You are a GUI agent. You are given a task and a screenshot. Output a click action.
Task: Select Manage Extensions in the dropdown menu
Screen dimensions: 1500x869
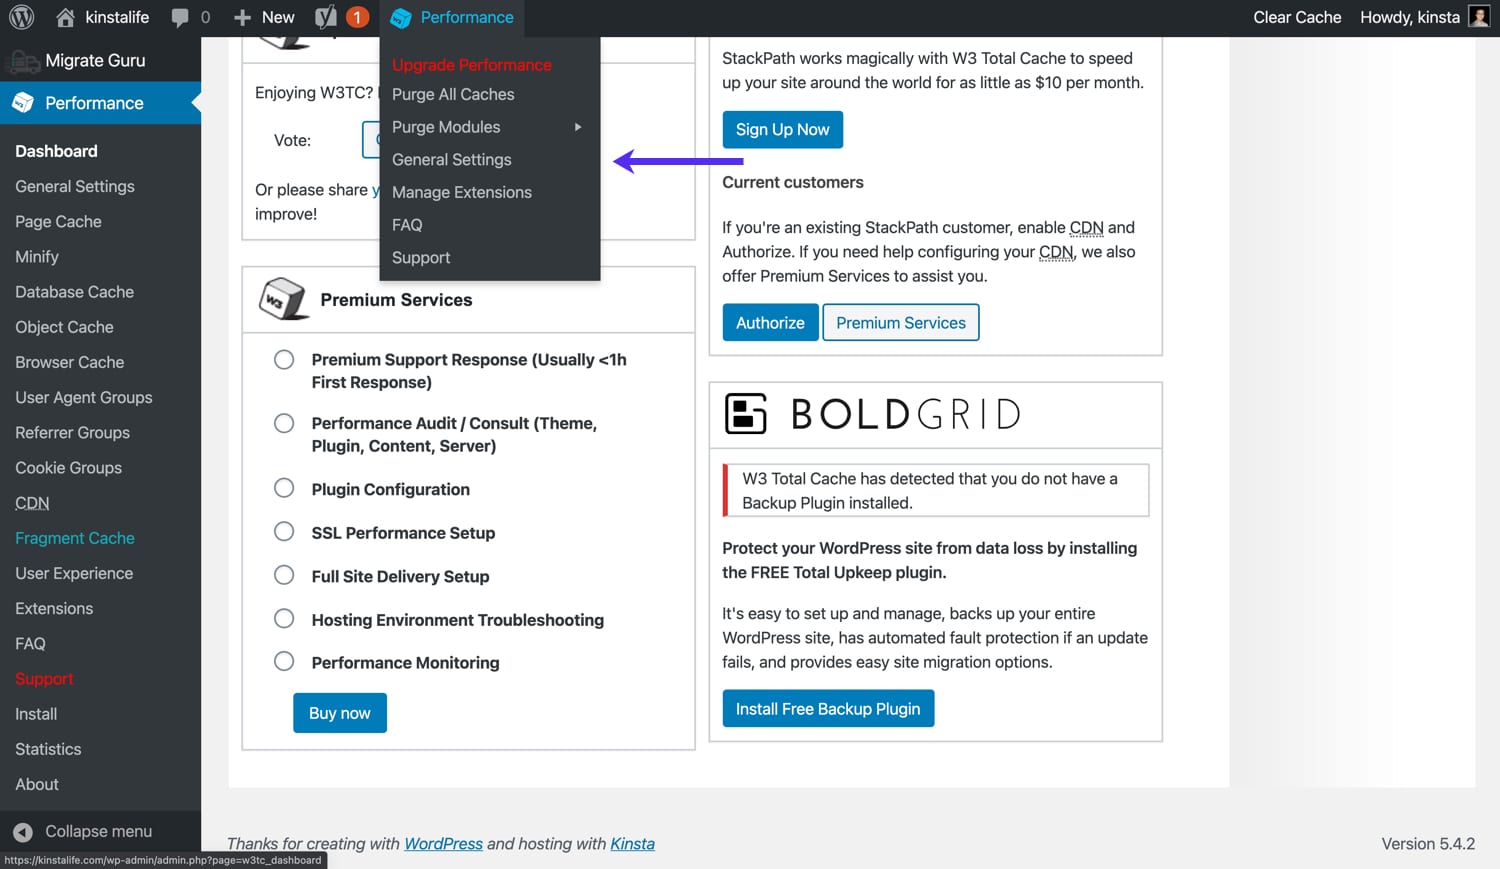461,192
